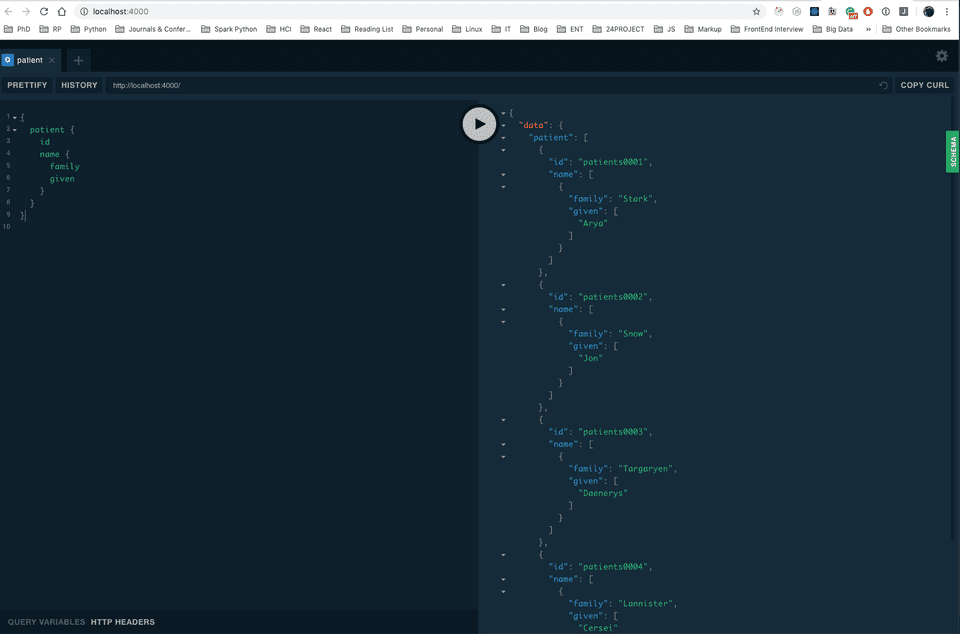Image resolution: width=960 pixels, height=634 pixels.
Task: Open the Big Data bookmarks folder
Action: click(833, 29)
